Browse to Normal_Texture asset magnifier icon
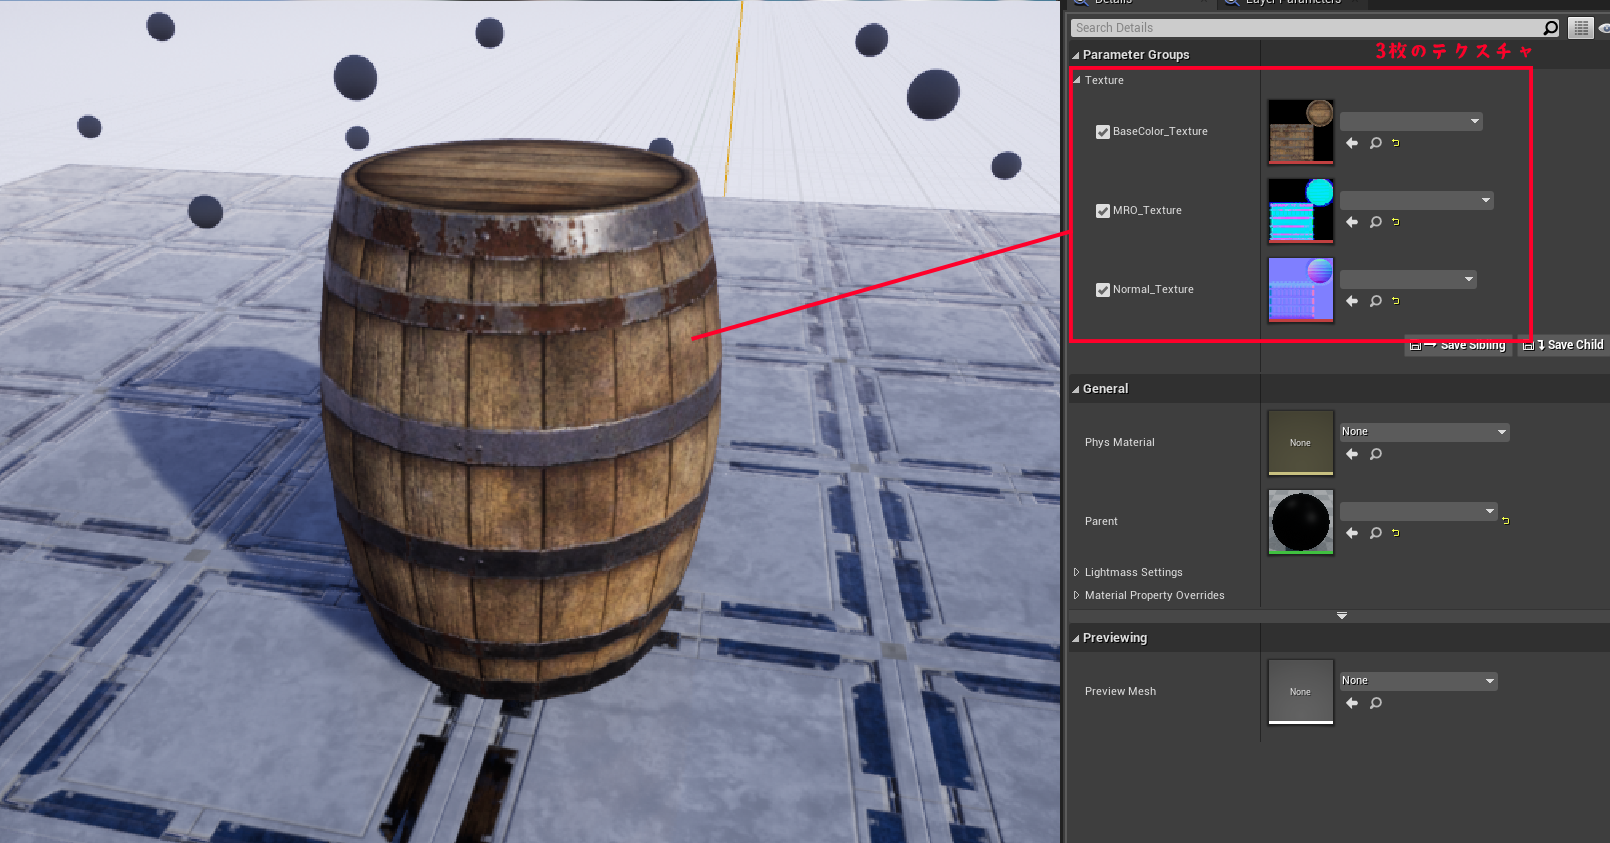 point(1376,301)
